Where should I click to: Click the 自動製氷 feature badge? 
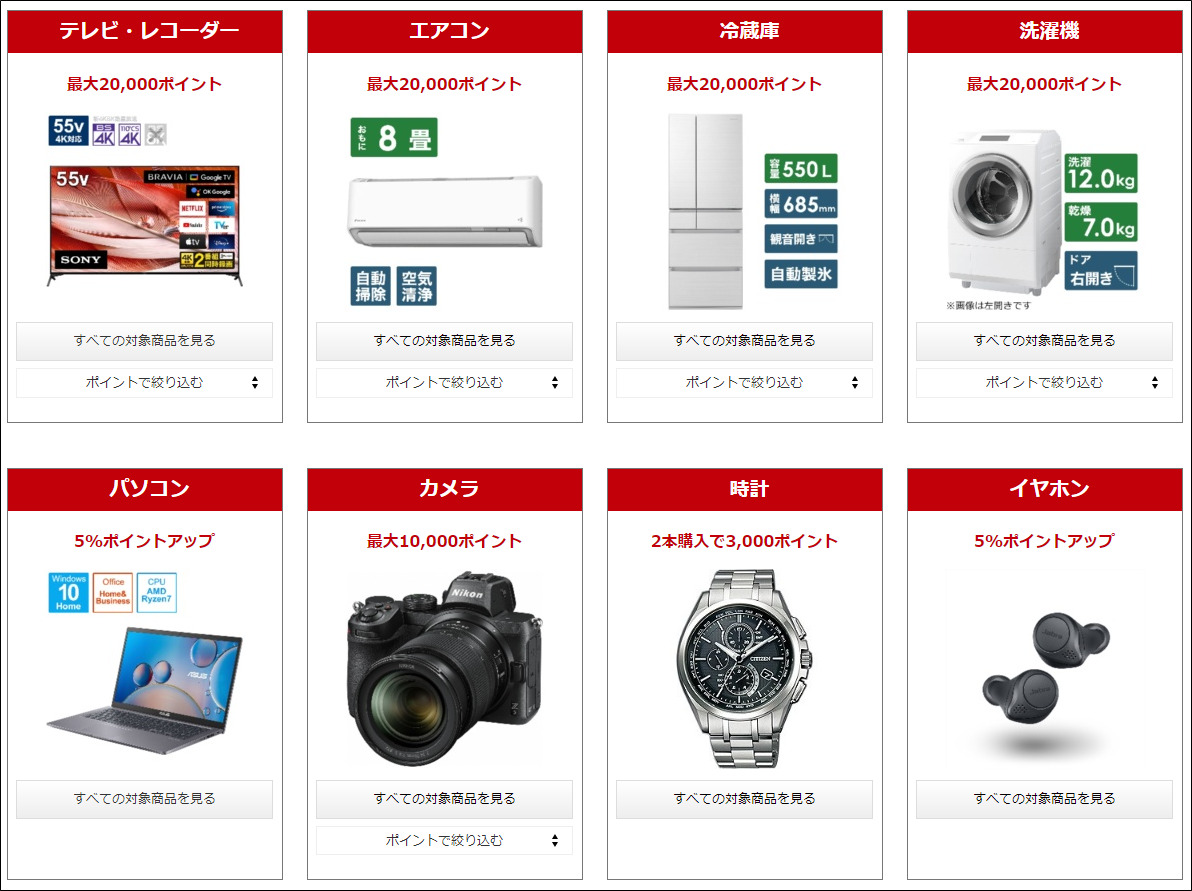(800, 274)
